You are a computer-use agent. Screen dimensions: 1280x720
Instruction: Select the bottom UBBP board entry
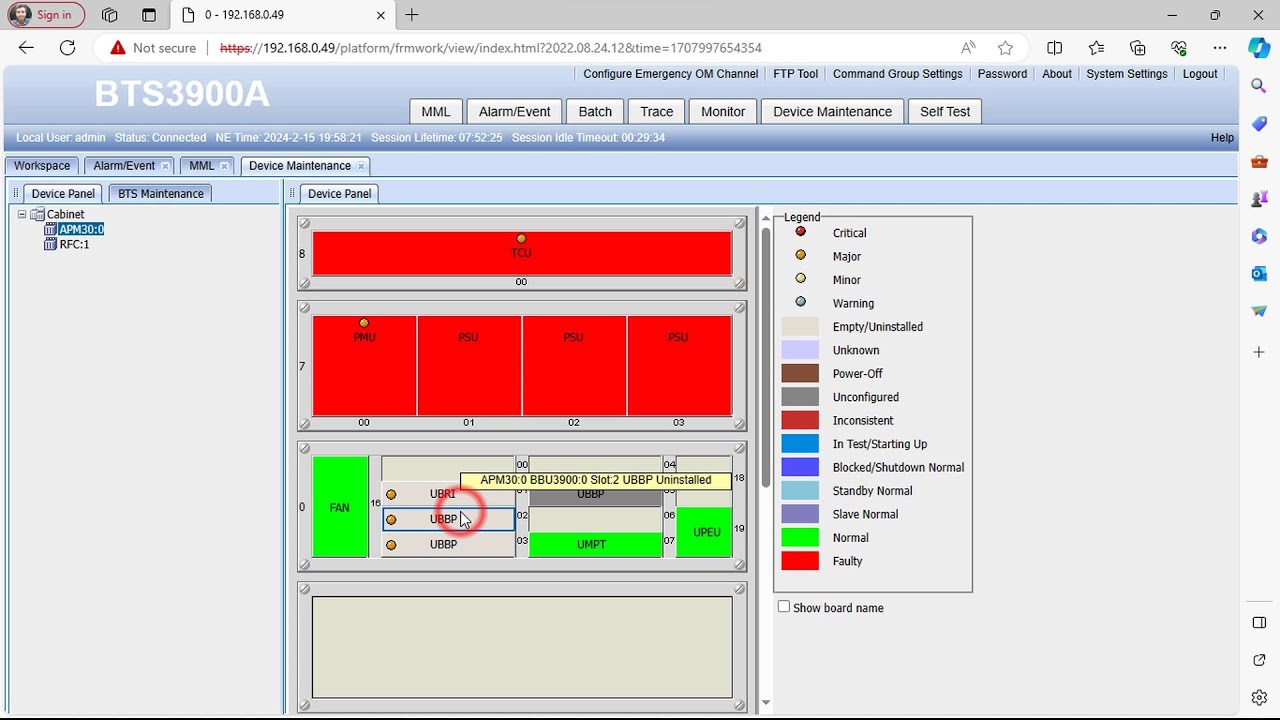[448, 545]
